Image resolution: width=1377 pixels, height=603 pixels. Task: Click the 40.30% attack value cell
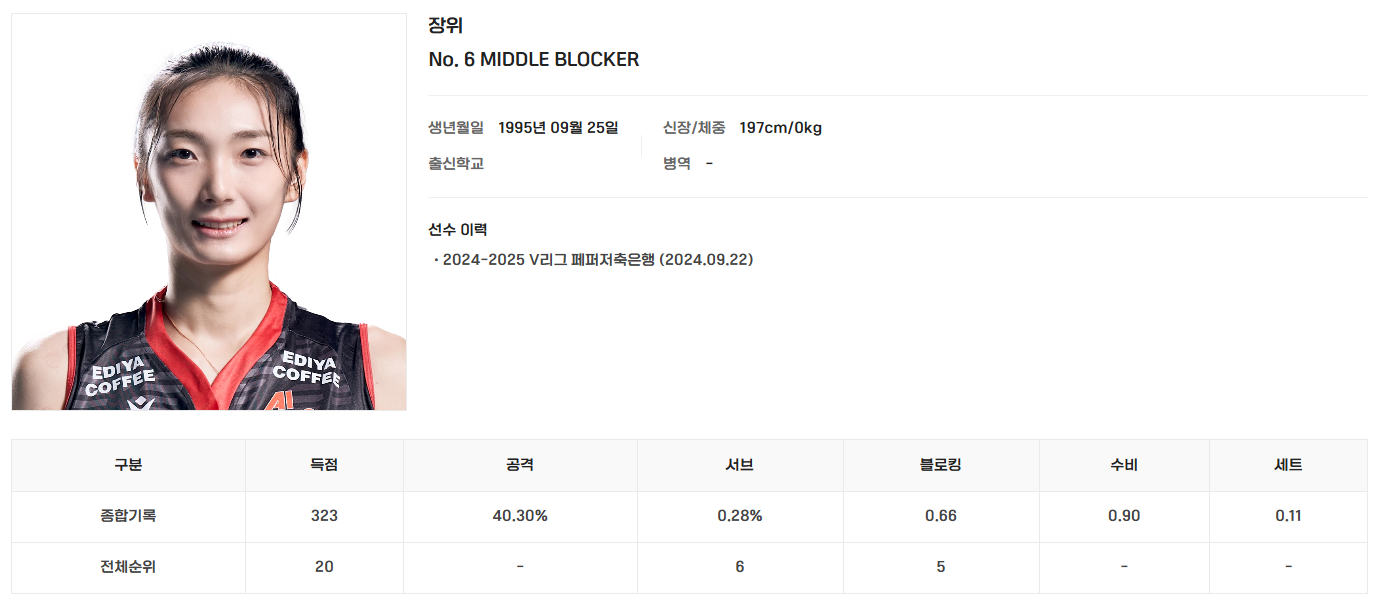[520, 517]
